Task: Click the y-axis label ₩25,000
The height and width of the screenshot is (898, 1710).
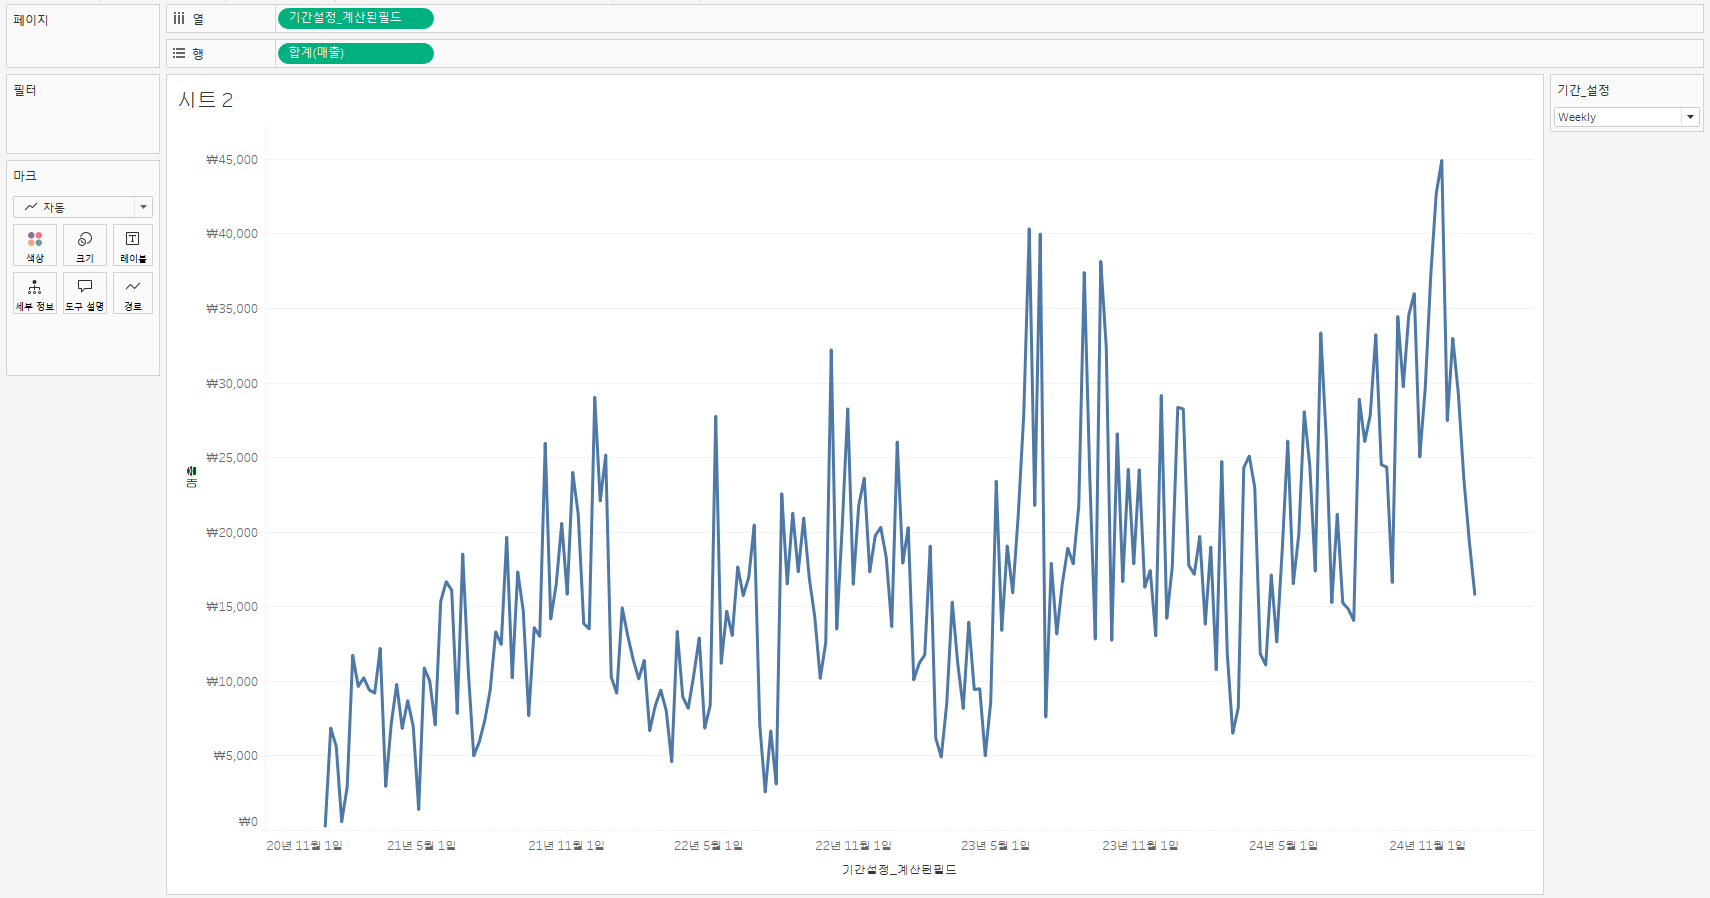Action: (232, 458)
